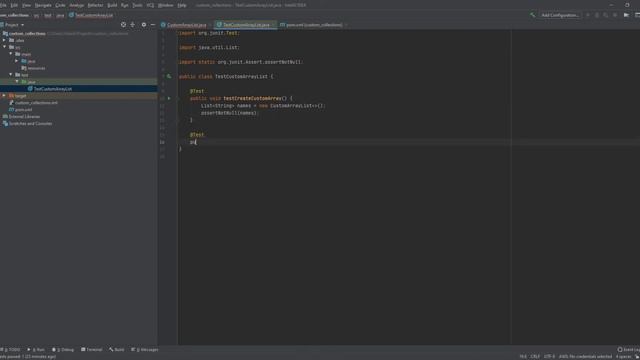The height and width of the screenshot is (360, 640).
Task: Click the CRLF line separator status entry
Action: click(535, 357)
